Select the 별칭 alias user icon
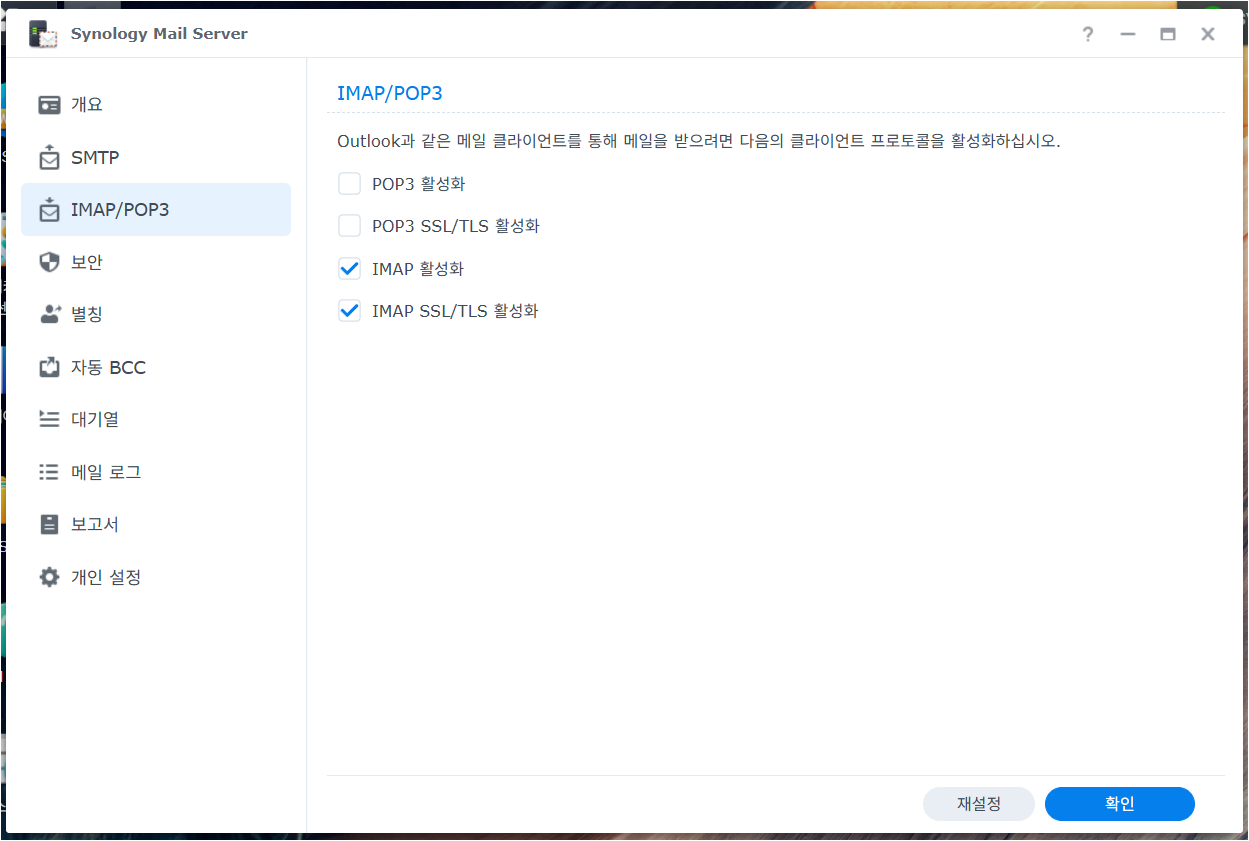 49,314
